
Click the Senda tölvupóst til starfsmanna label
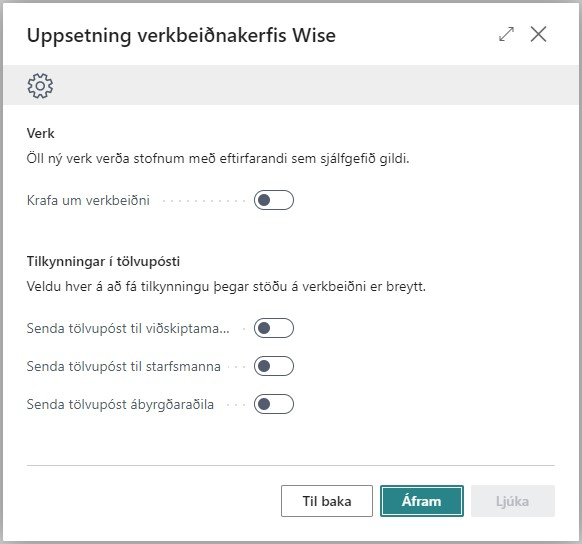[124, 367]
